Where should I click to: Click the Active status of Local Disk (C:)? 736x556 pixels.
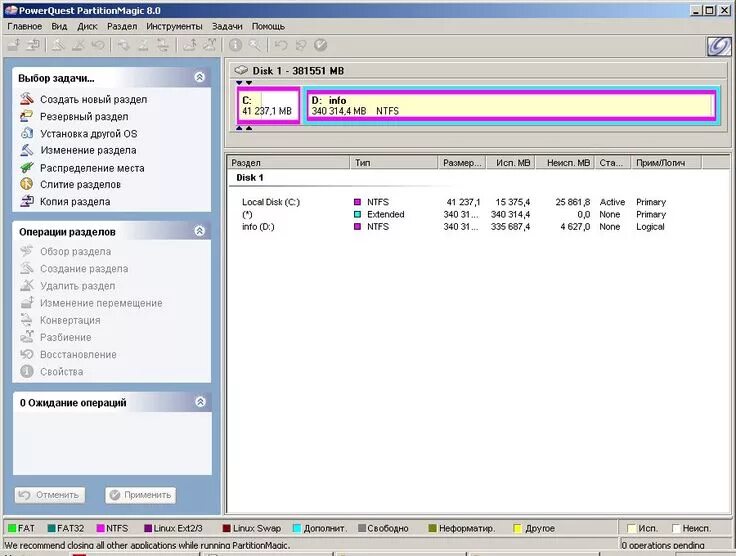(x=612, y=202)
